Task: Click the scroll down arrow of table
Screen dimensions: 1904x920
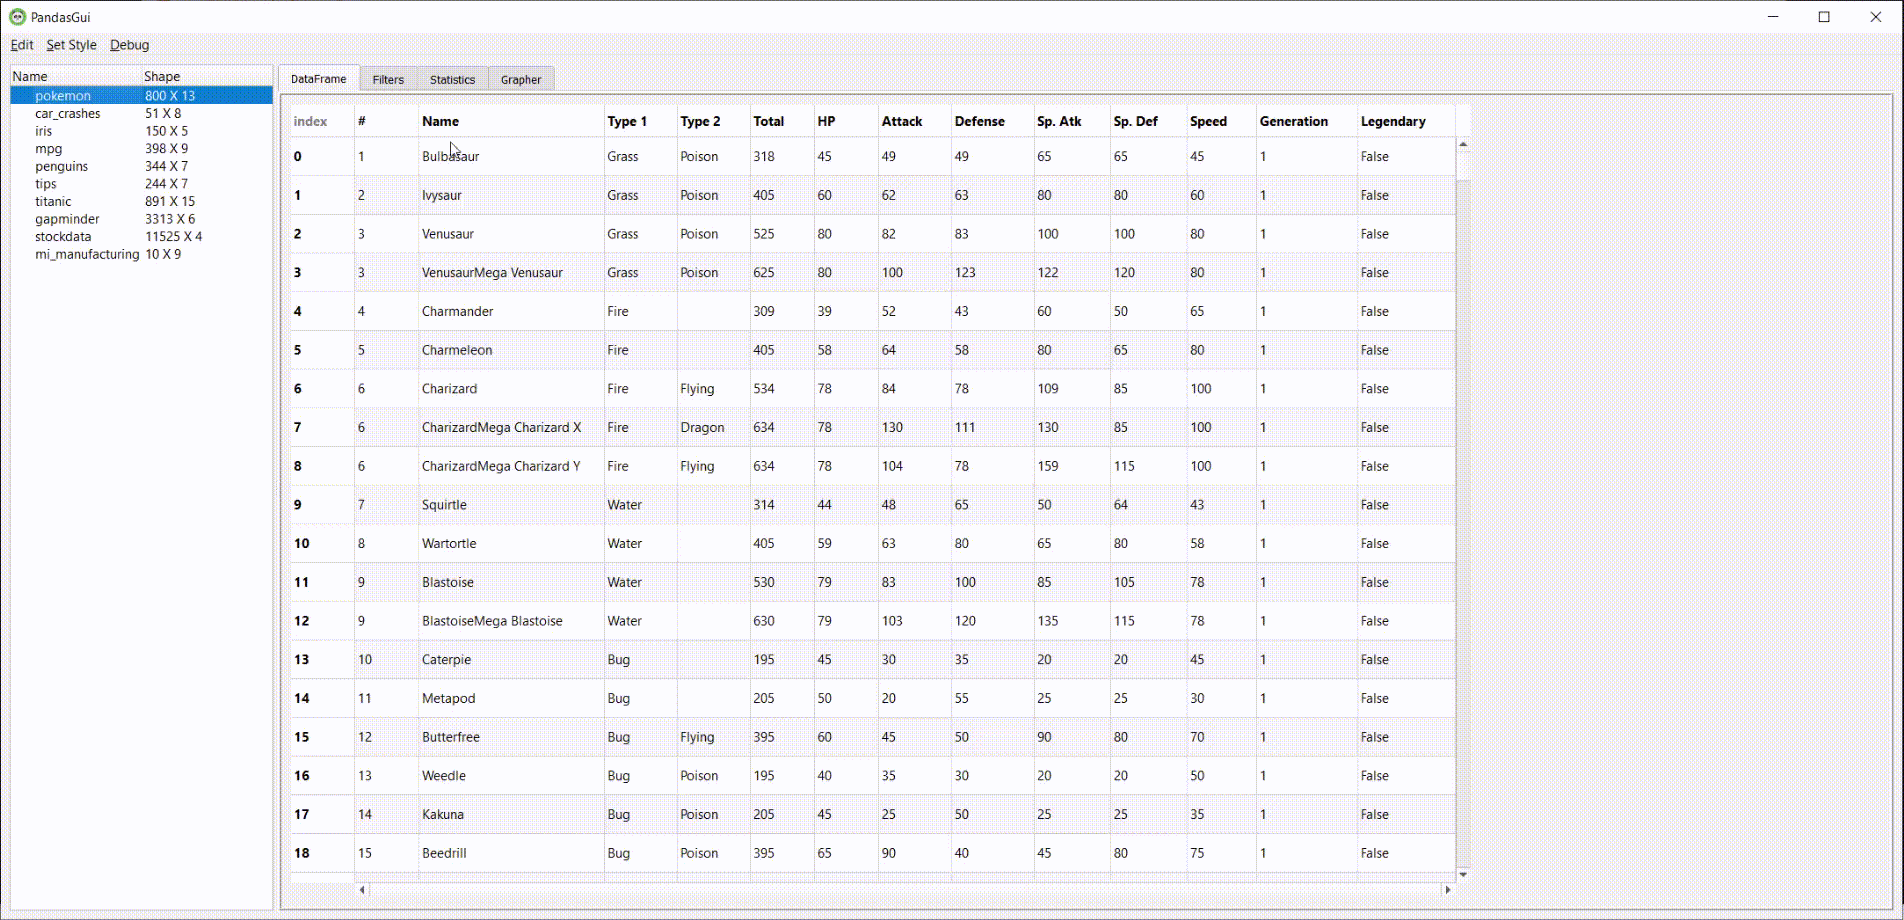Action: (x=1463, y=875)
